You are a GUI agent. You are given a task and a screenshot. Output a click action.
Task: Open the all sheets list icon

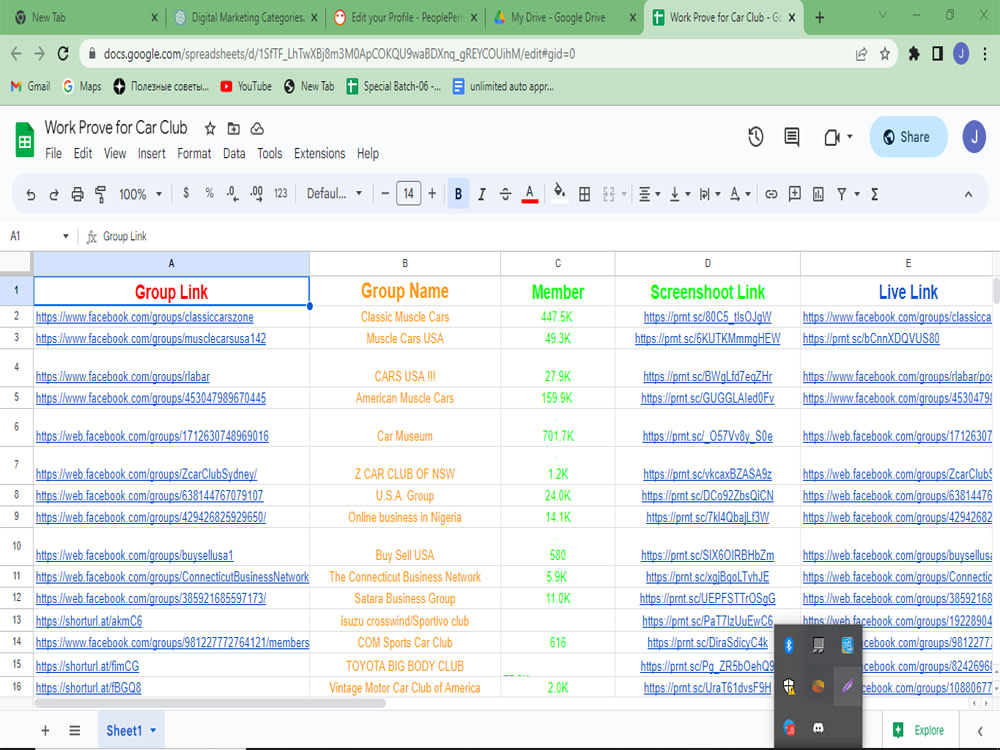(75, 730)
